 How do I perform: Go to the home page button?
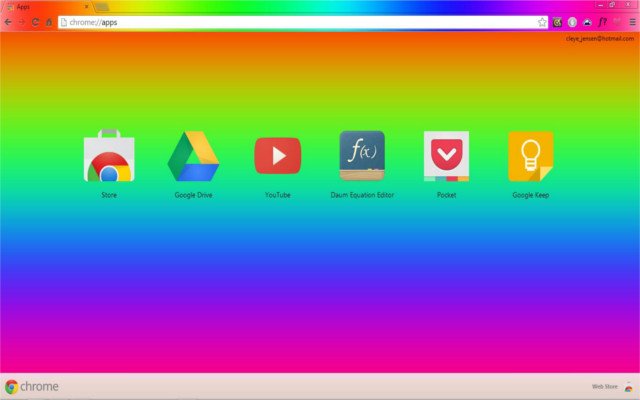(49, 22)
